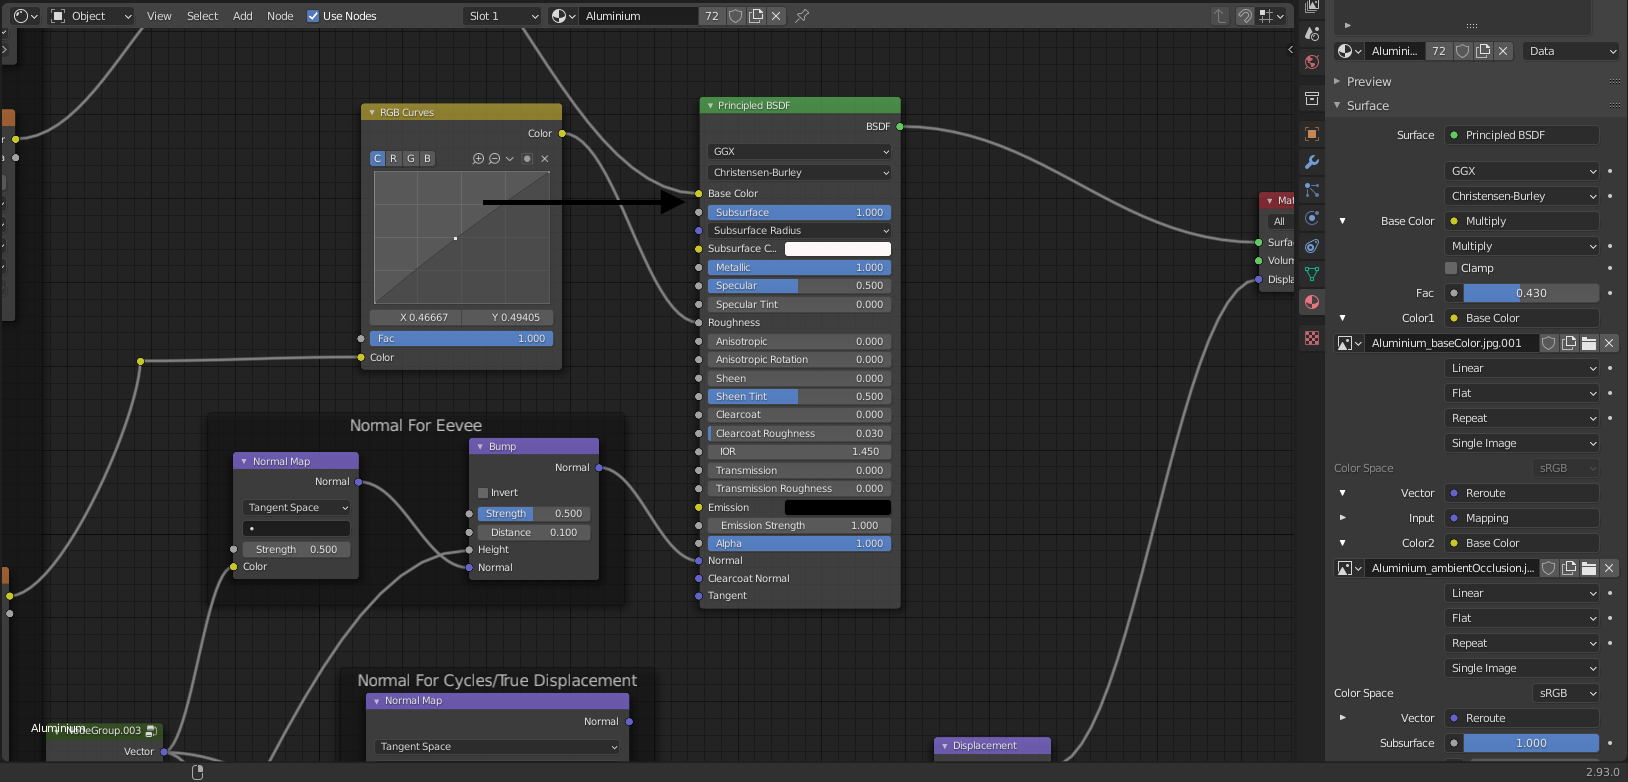
Task: Adjust the Fac 0.430 slider in properties
Action: click(x=1531, y=293)
